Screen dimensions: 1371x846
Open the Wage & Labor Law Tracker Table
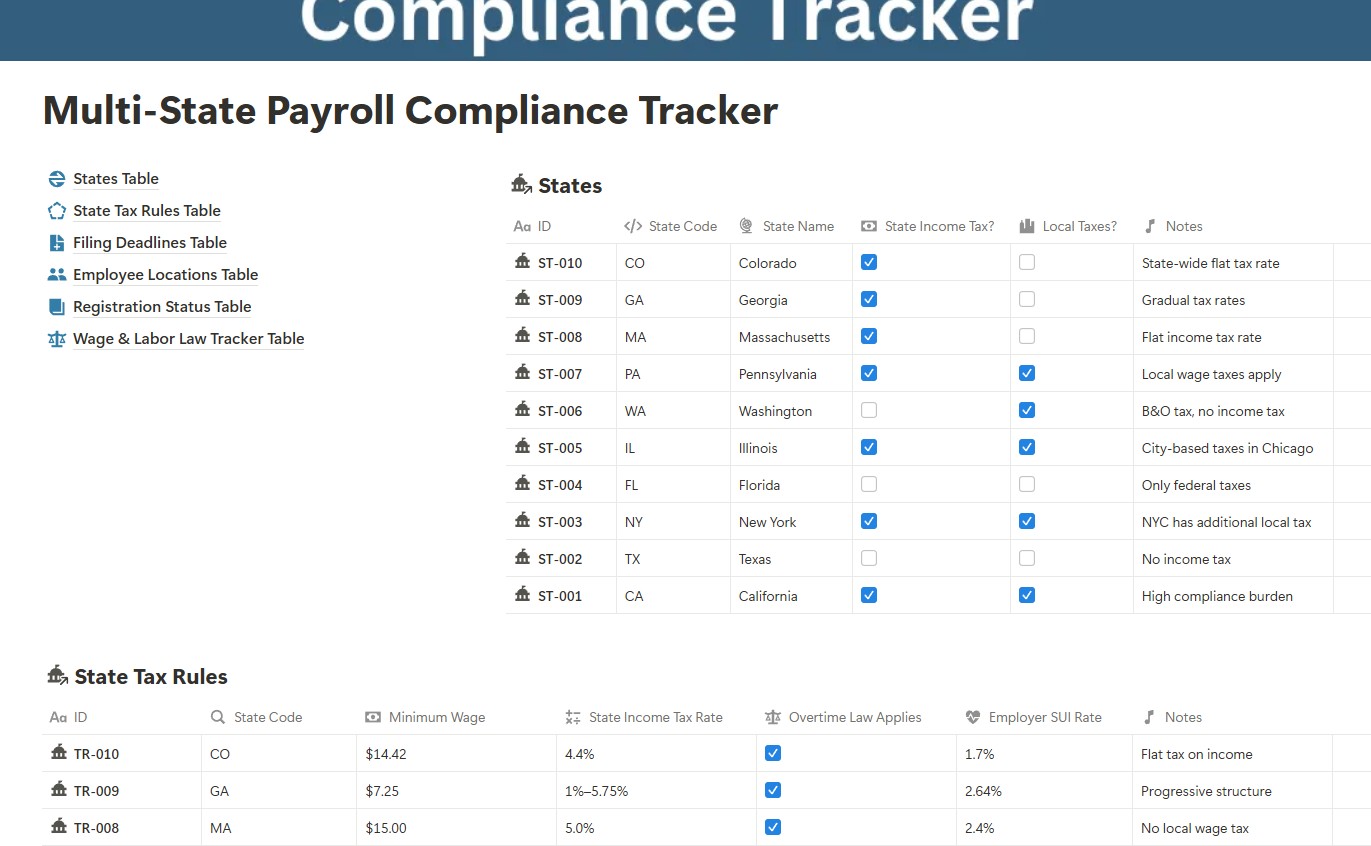pyautogui.click(x=188, y=339)
